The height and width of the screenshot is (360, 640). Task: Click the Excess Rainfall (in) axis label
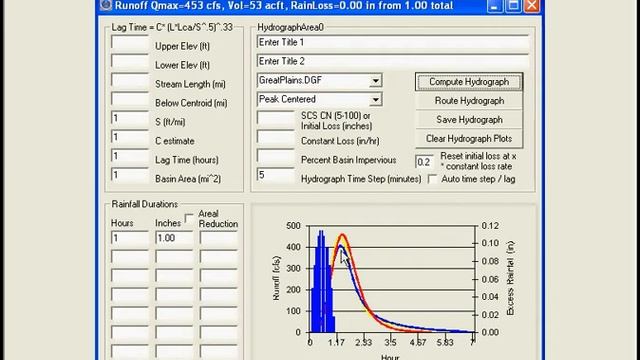coord(510,278)
